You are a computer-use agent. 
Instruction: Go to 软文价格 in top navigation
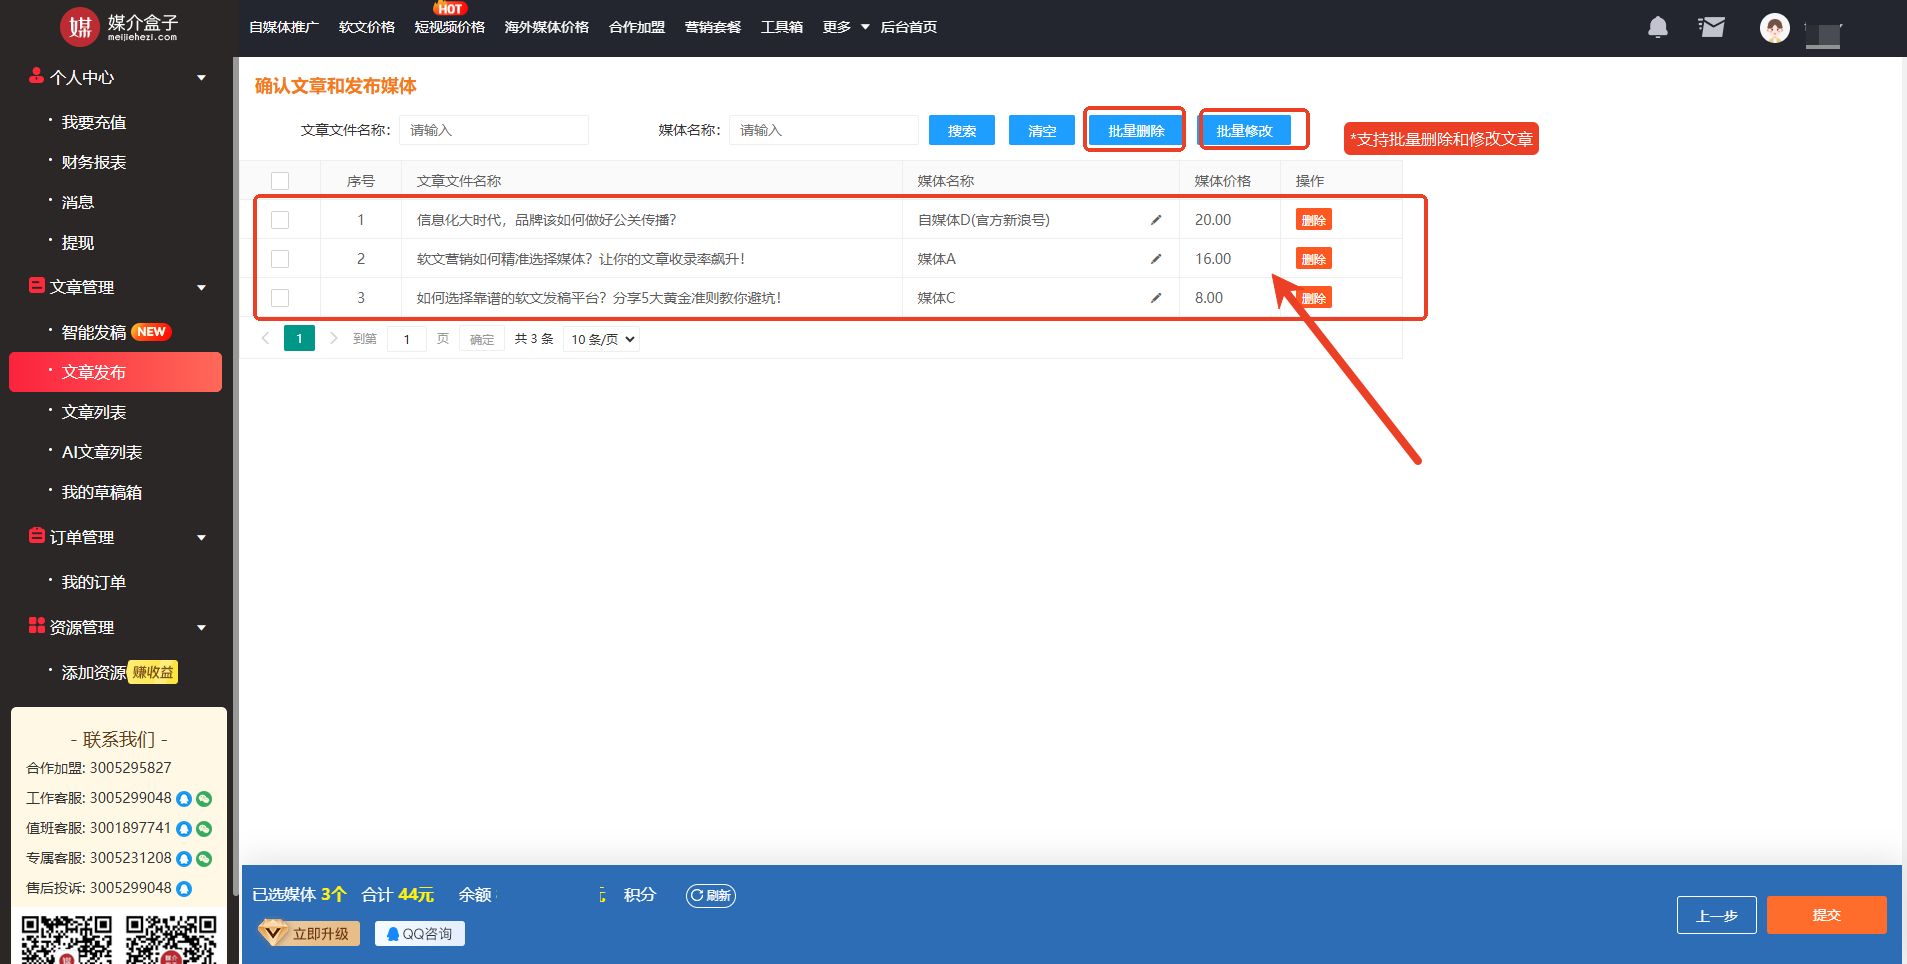coord(366,27)
